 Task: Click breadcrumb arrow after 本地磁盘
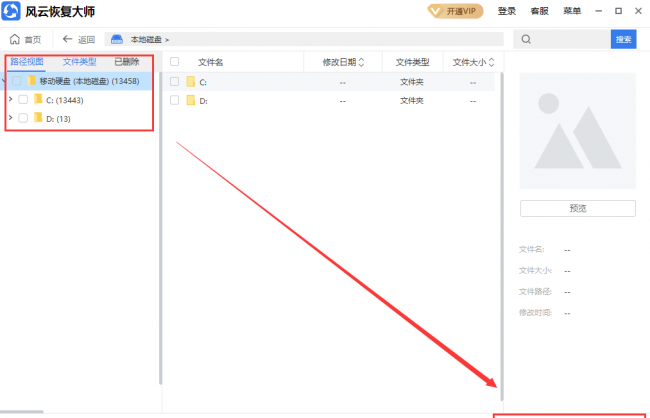[x=167, y=40]
